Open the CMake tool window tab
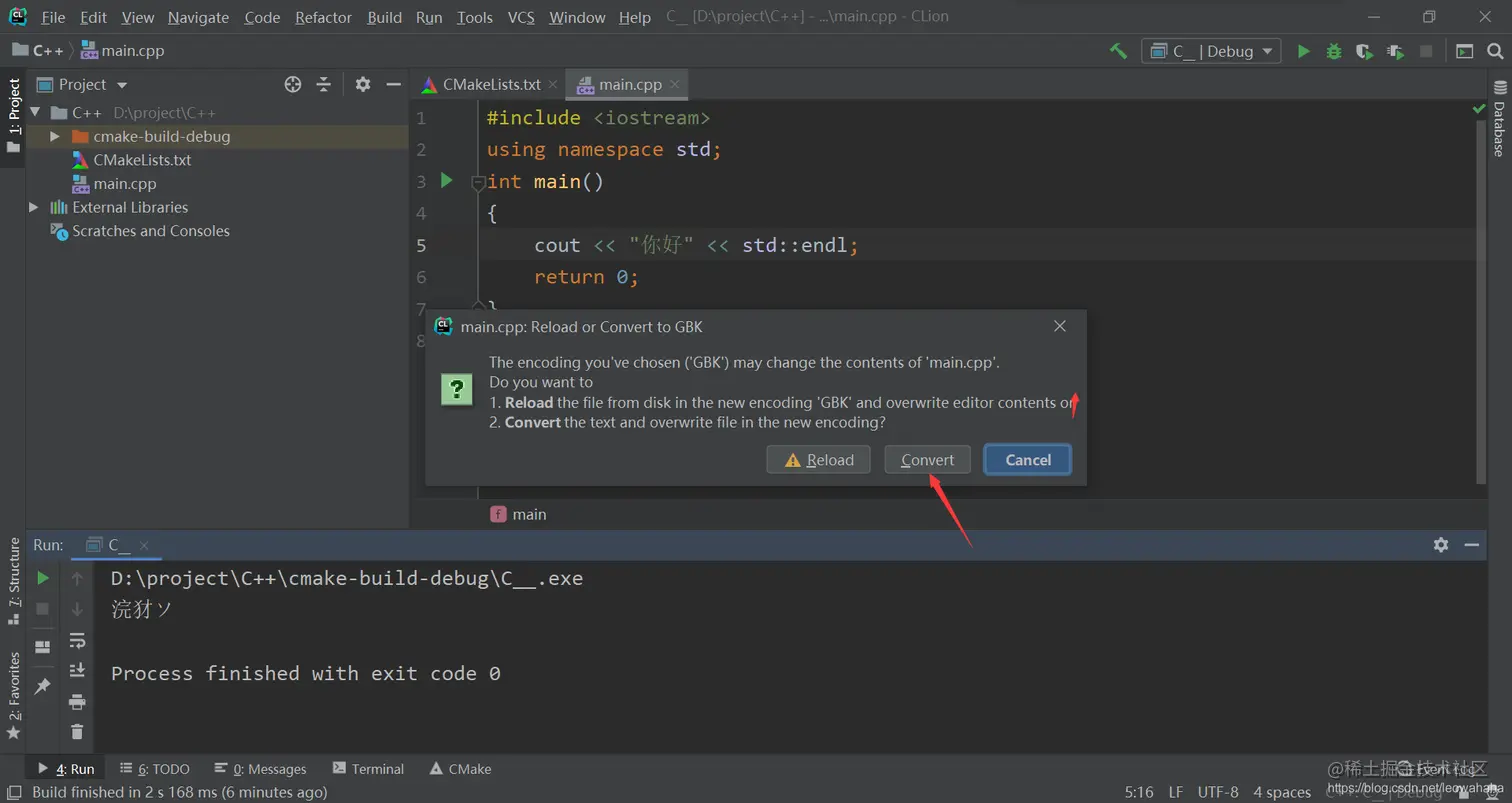This screenshot has width=1512, height=803. coord(460,769)
